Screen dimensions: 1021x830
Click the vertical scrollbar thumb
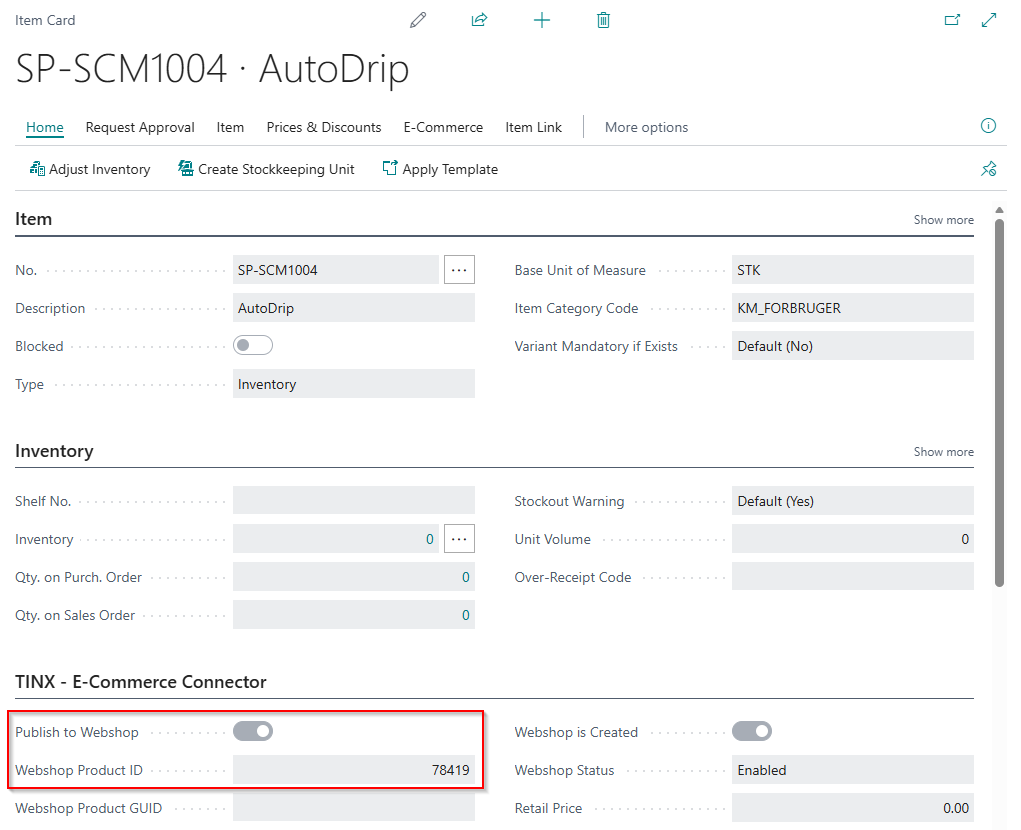point(1000,402)
